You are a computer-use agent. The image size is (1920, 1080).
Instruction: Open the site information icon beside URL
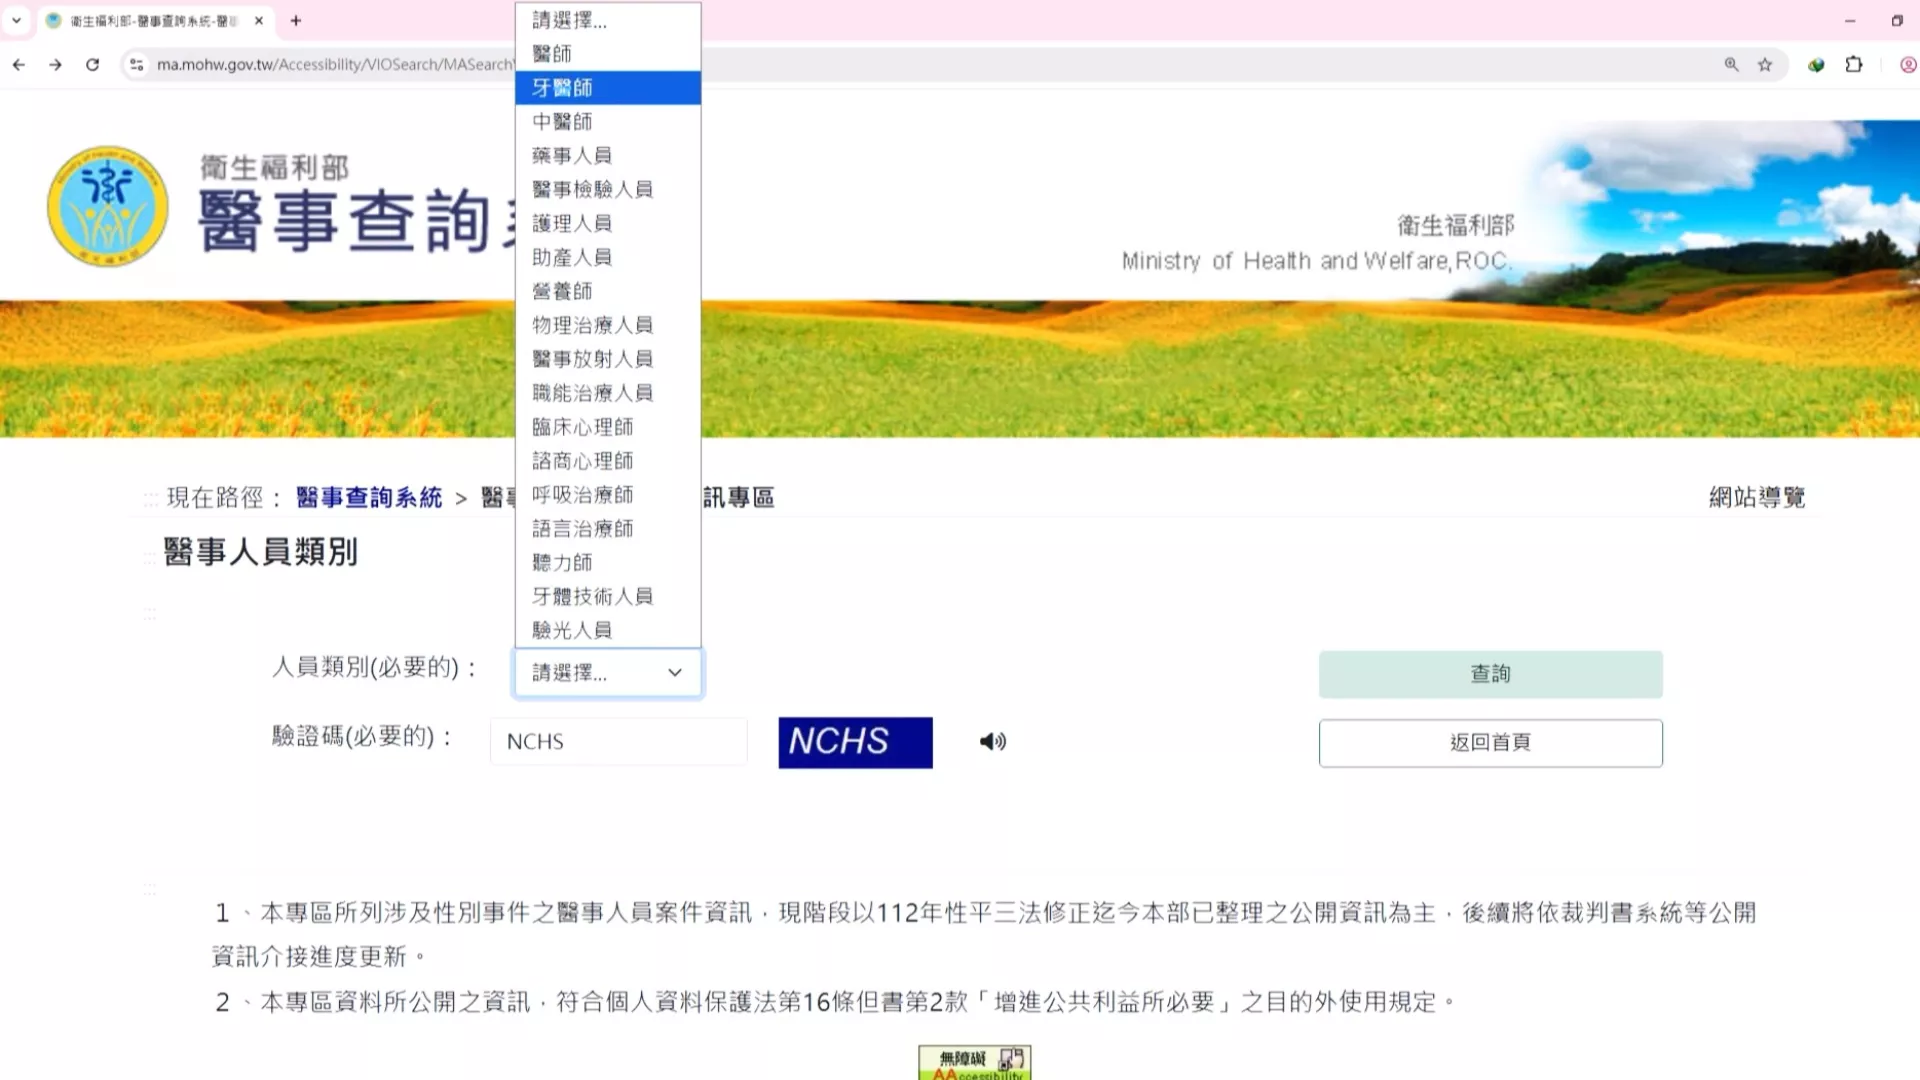click(x=137, y=65)
